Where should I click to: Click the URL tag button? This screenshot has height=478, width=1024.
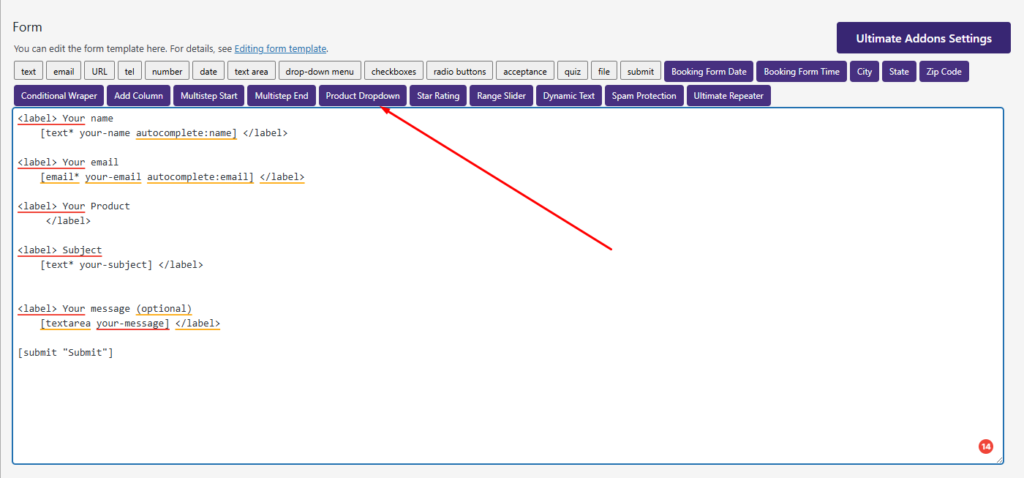(100, 71)
